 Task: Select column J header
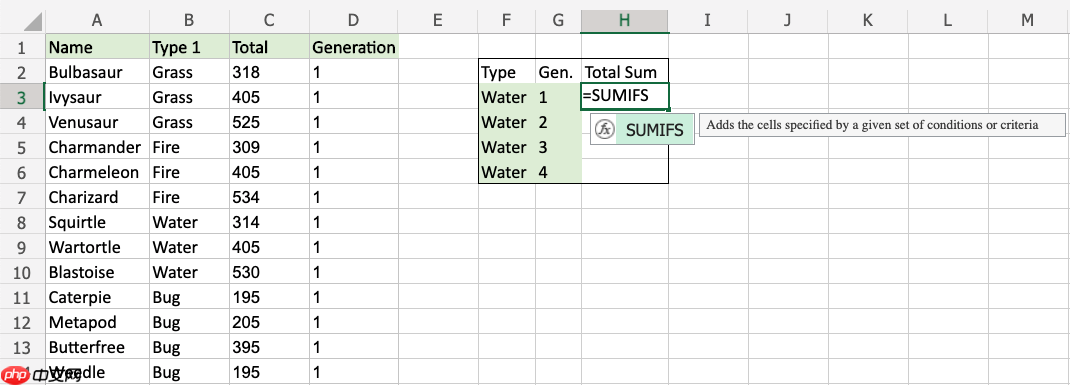click(x=788, y=20)
